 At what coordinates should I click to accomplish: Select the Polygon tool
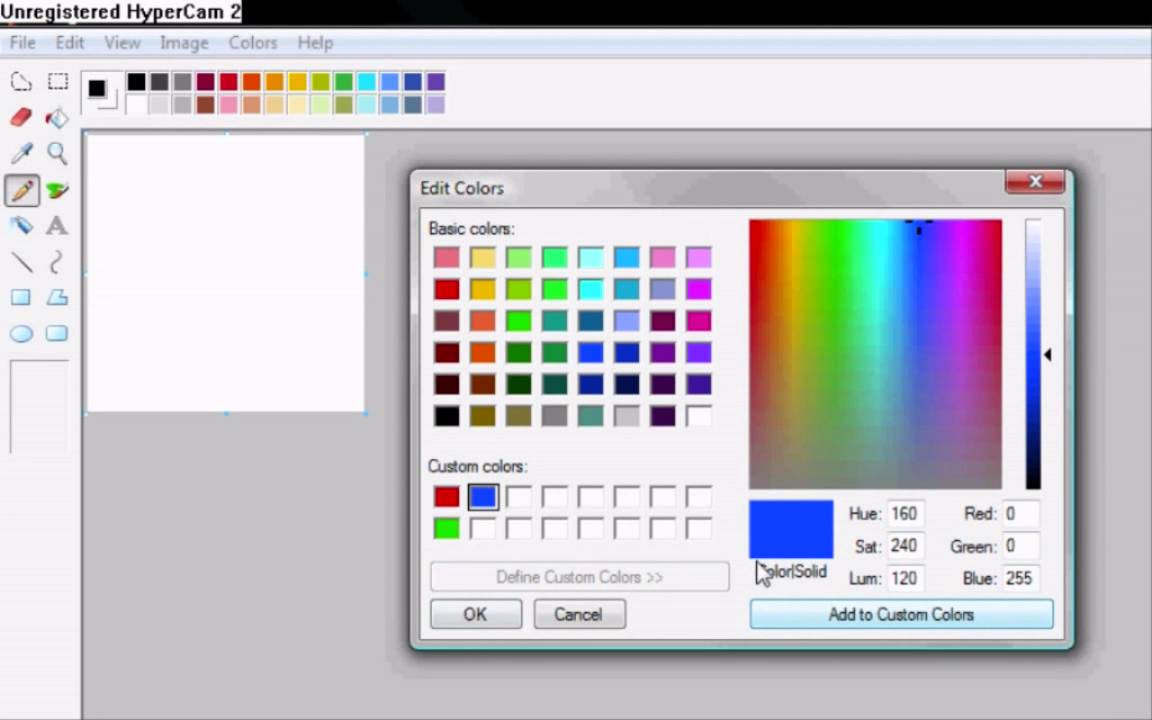point(57,298)
